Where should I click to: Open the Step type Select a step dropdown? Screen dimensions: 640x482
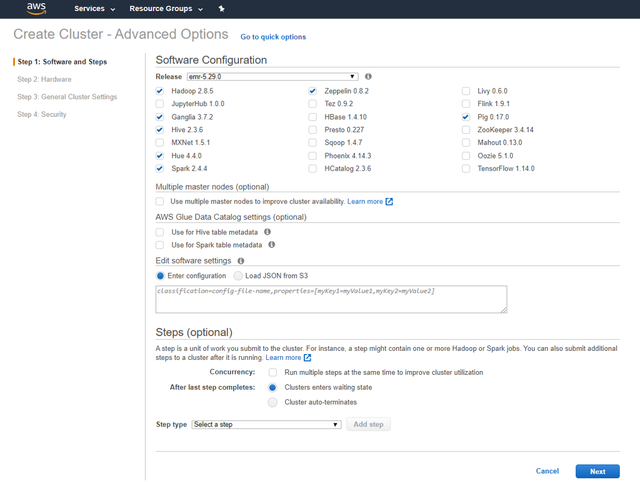[267, 424]
